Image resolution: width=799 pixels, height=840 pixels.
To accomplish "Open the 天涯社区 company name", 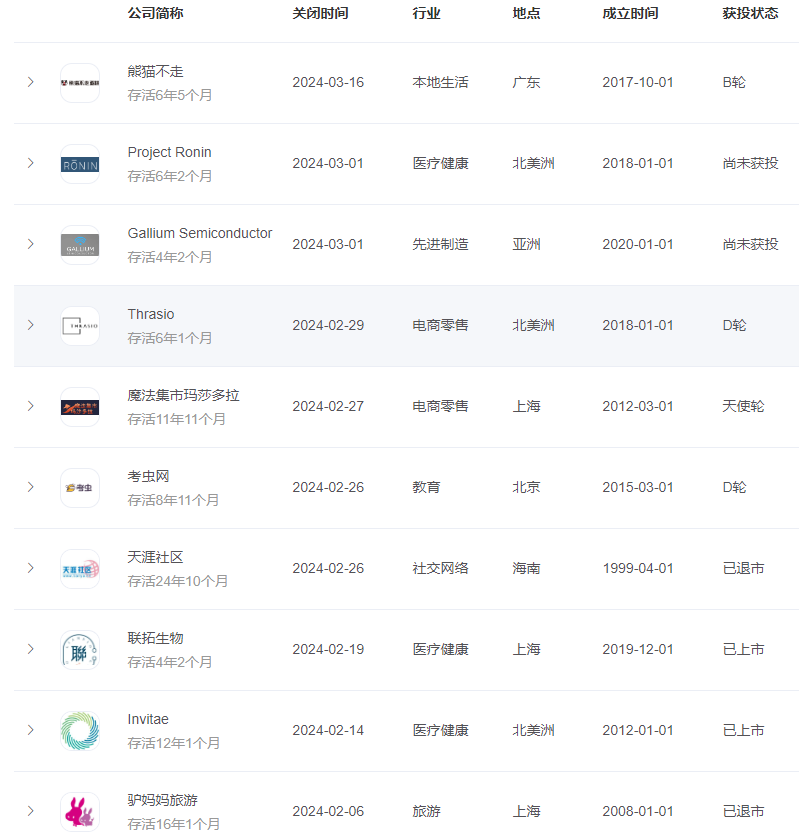I will 155,557.
